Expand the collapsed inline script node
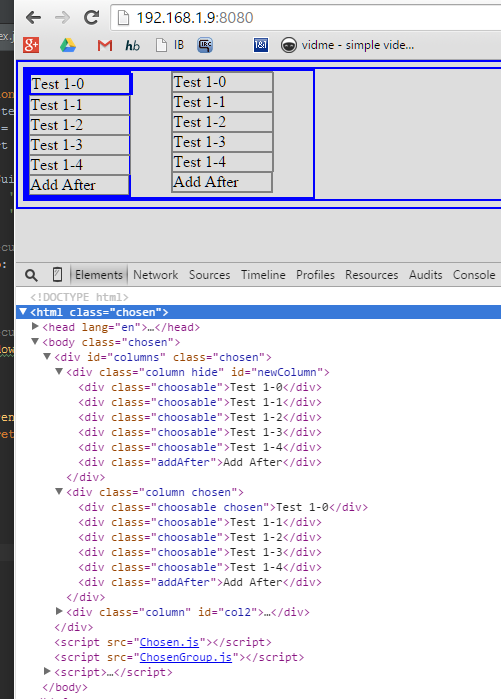Viewport: 501px width, 699px height. (47, 671)
